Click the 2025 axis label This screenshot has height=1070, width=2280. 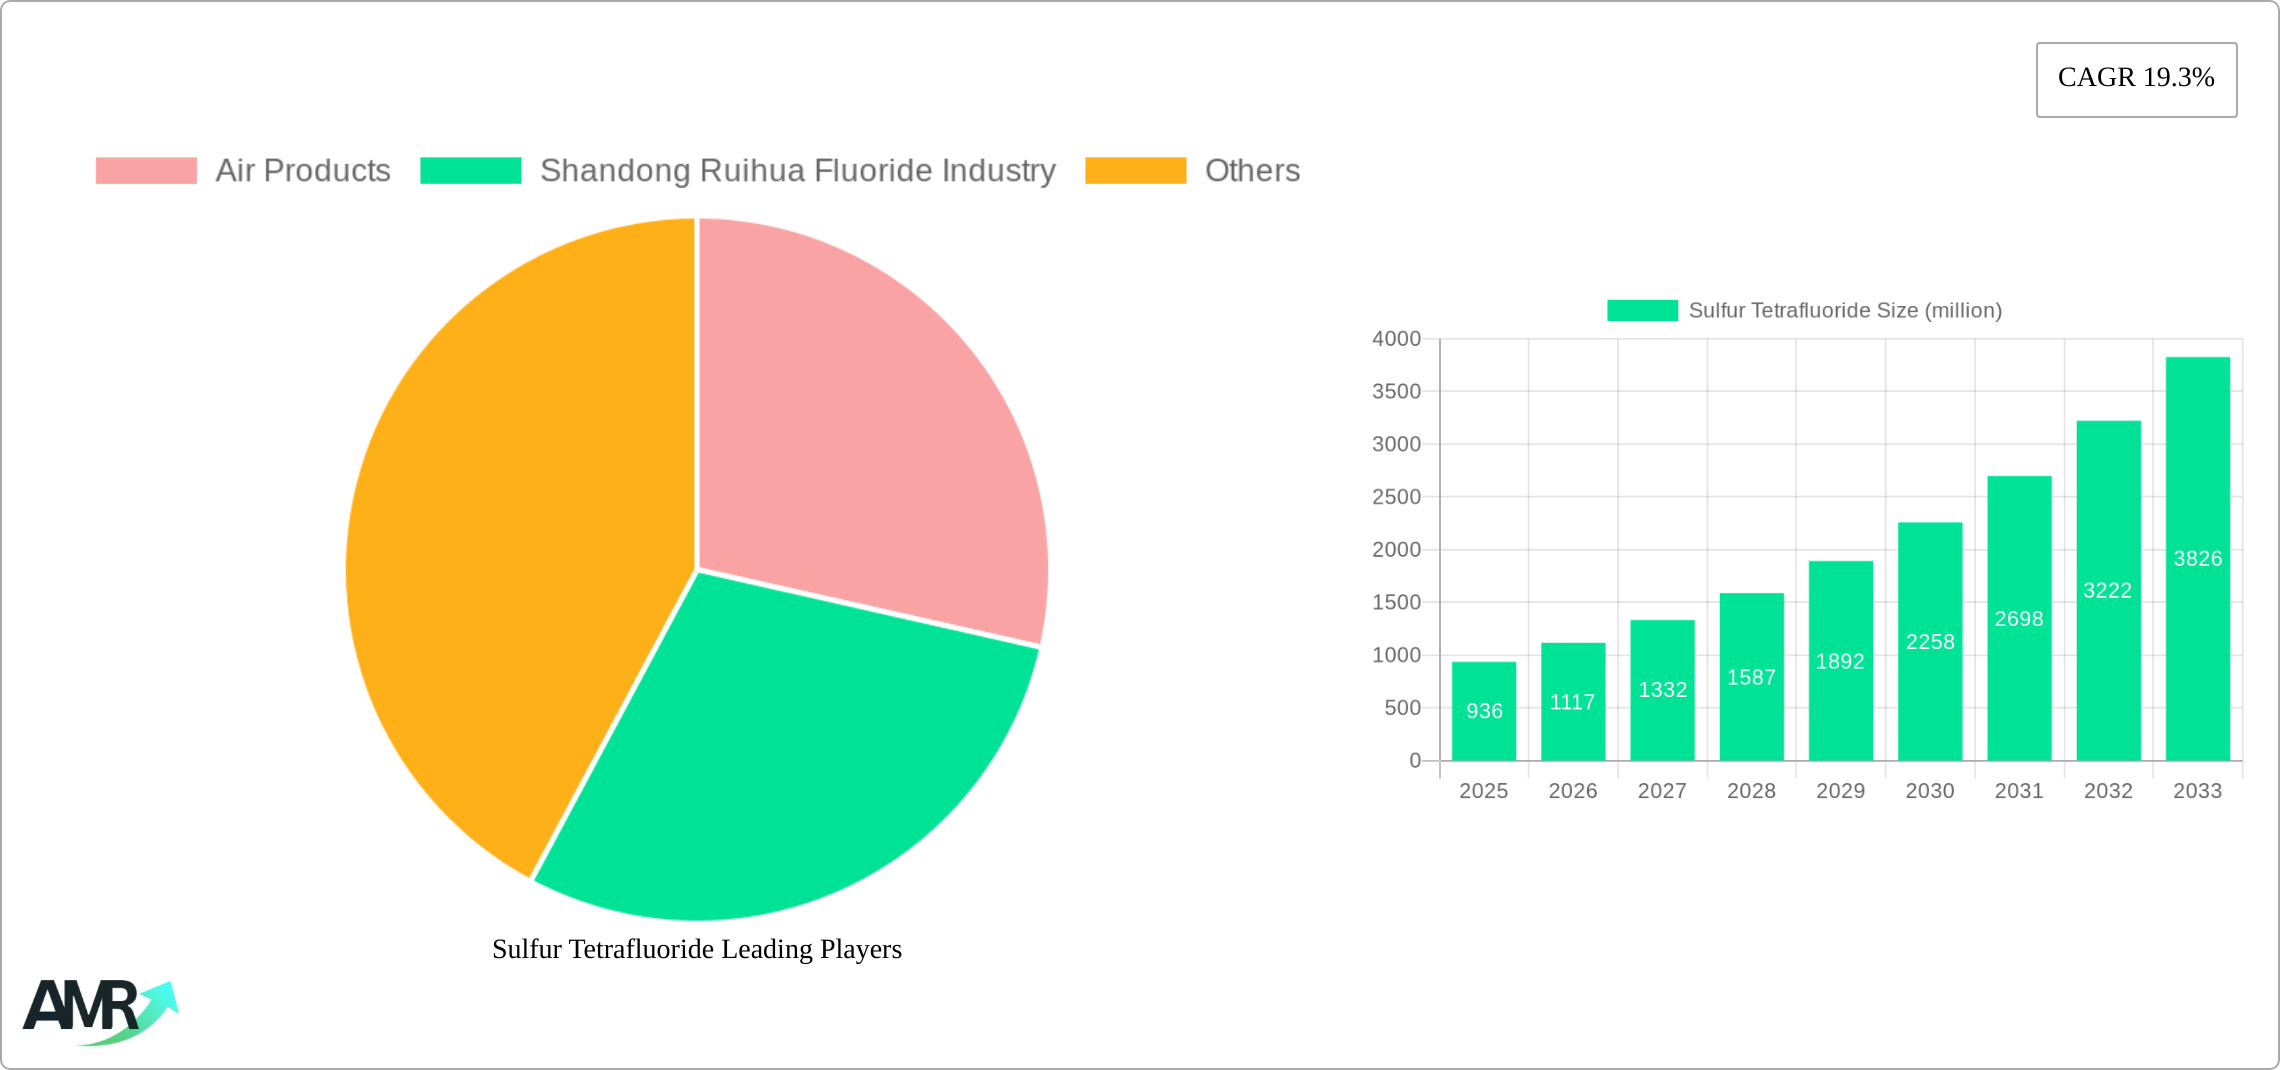click(1485, 791)
